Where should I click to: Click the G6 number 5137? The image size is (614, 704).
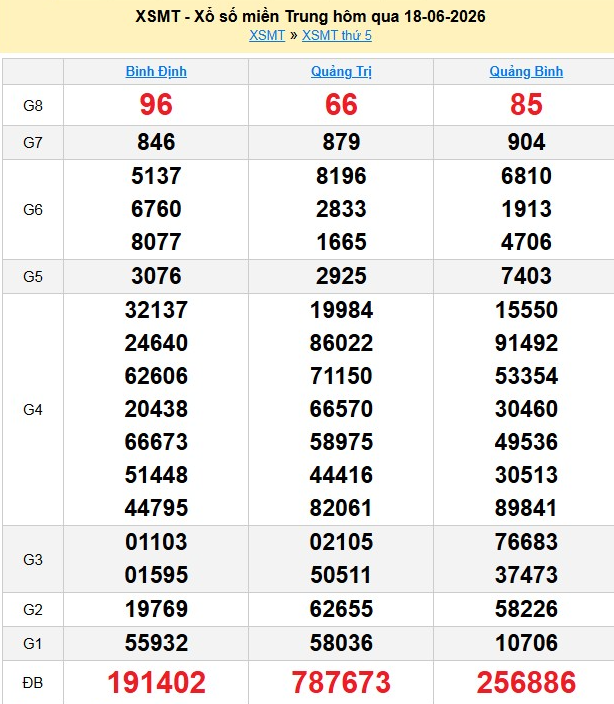point(156,176)
